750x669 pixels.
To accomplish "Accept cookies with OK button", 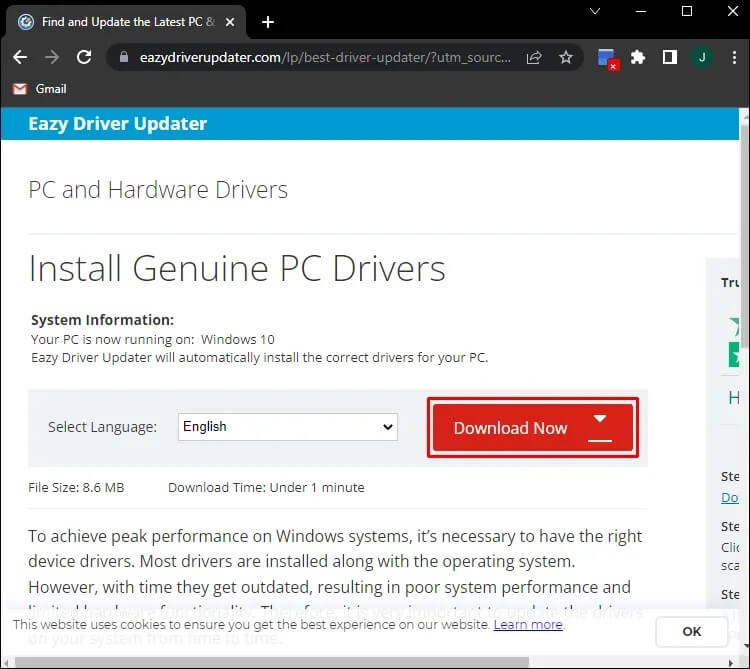I will pos(692,632).
